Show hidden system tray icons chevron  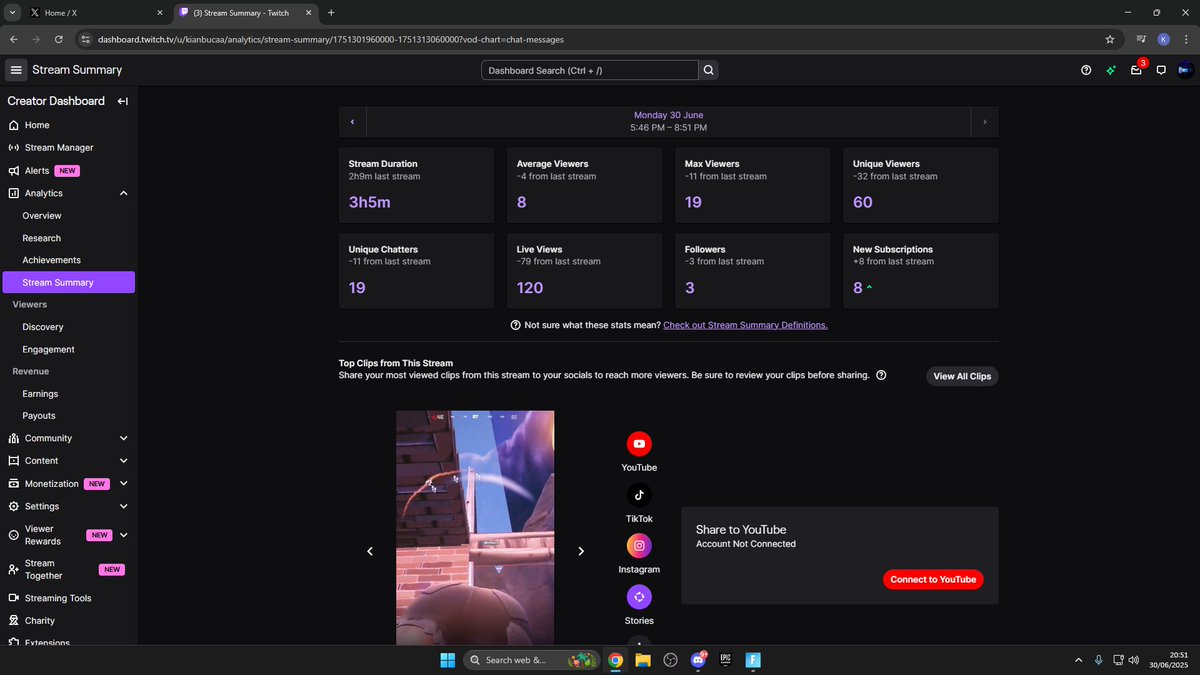click(x=1078, y=660)
